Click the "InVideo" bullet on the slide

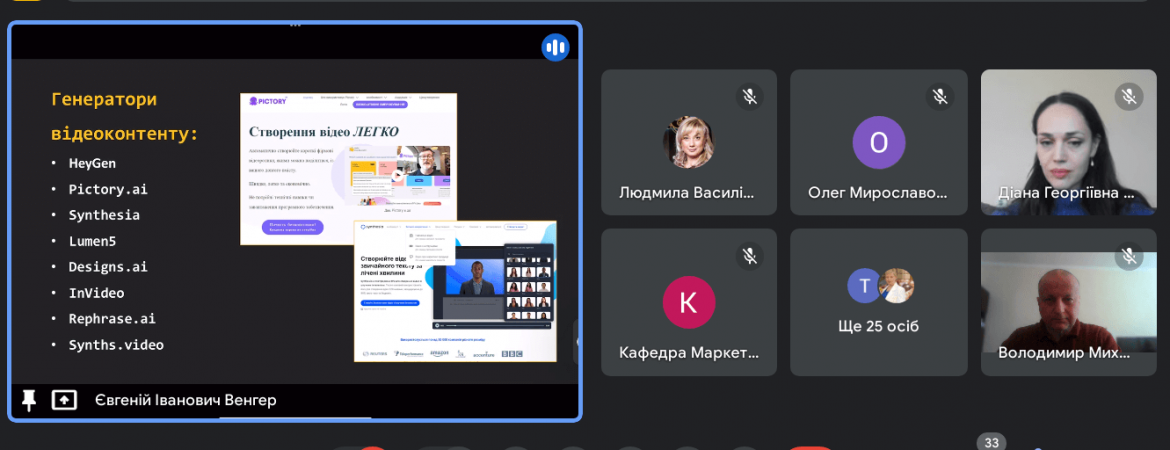tap(96, 293)
